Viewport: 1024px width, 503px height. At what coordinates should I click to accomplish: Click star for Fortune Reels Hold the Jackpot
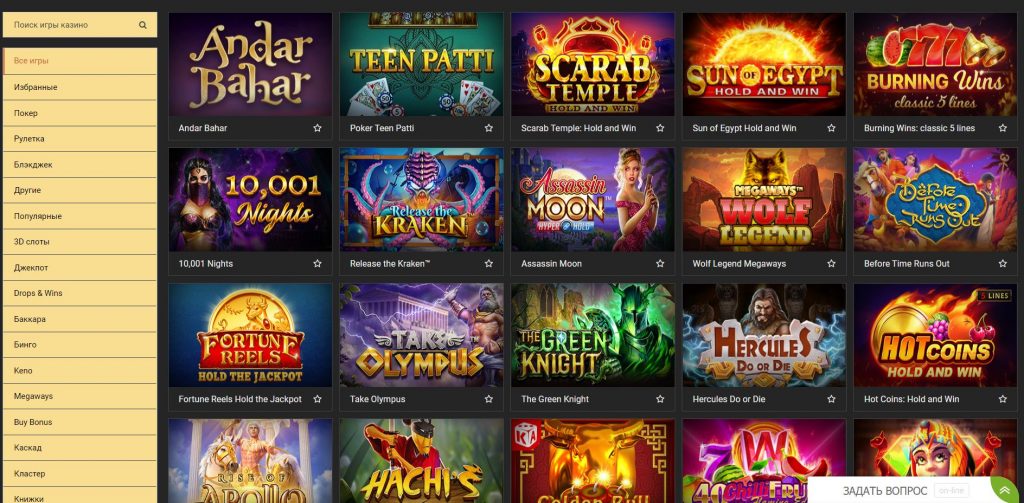pyautogui.click(x=317, y=399)
